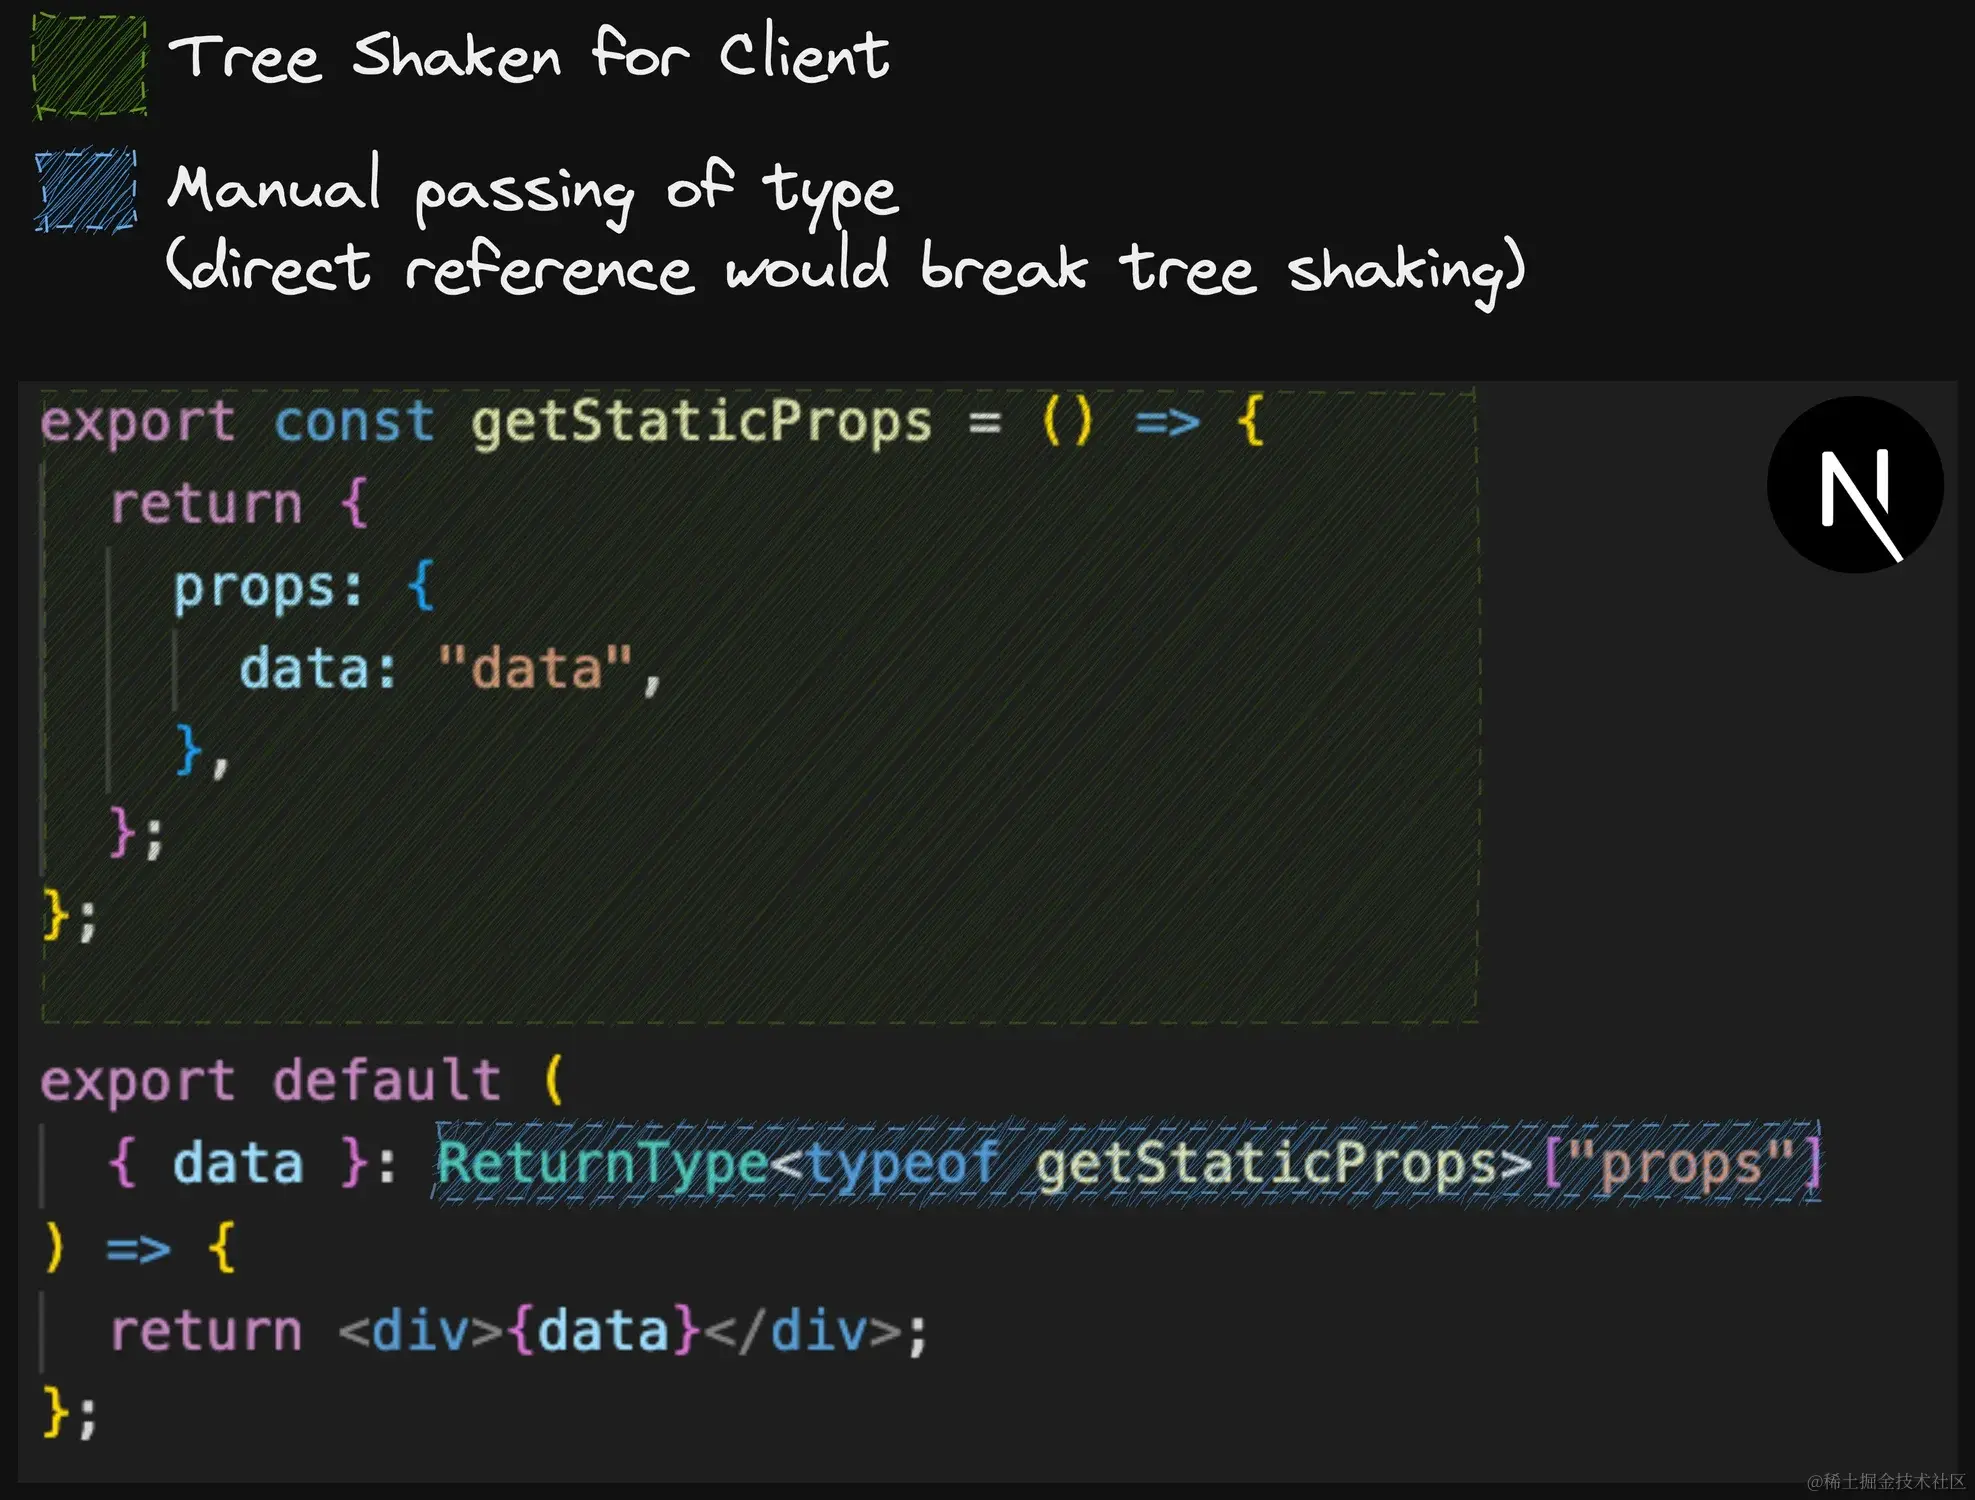
Task: Click the "return {" line inside getStaticProps
Action: [x=239, y=503]
